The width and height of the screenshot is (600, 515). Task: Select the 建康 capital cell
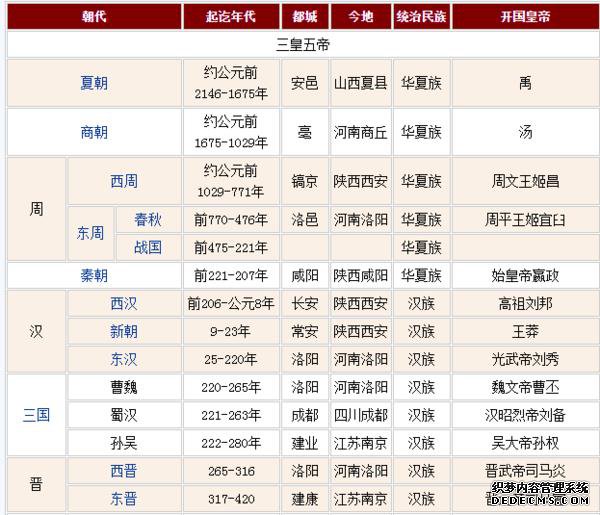click(x=305, y=499)
